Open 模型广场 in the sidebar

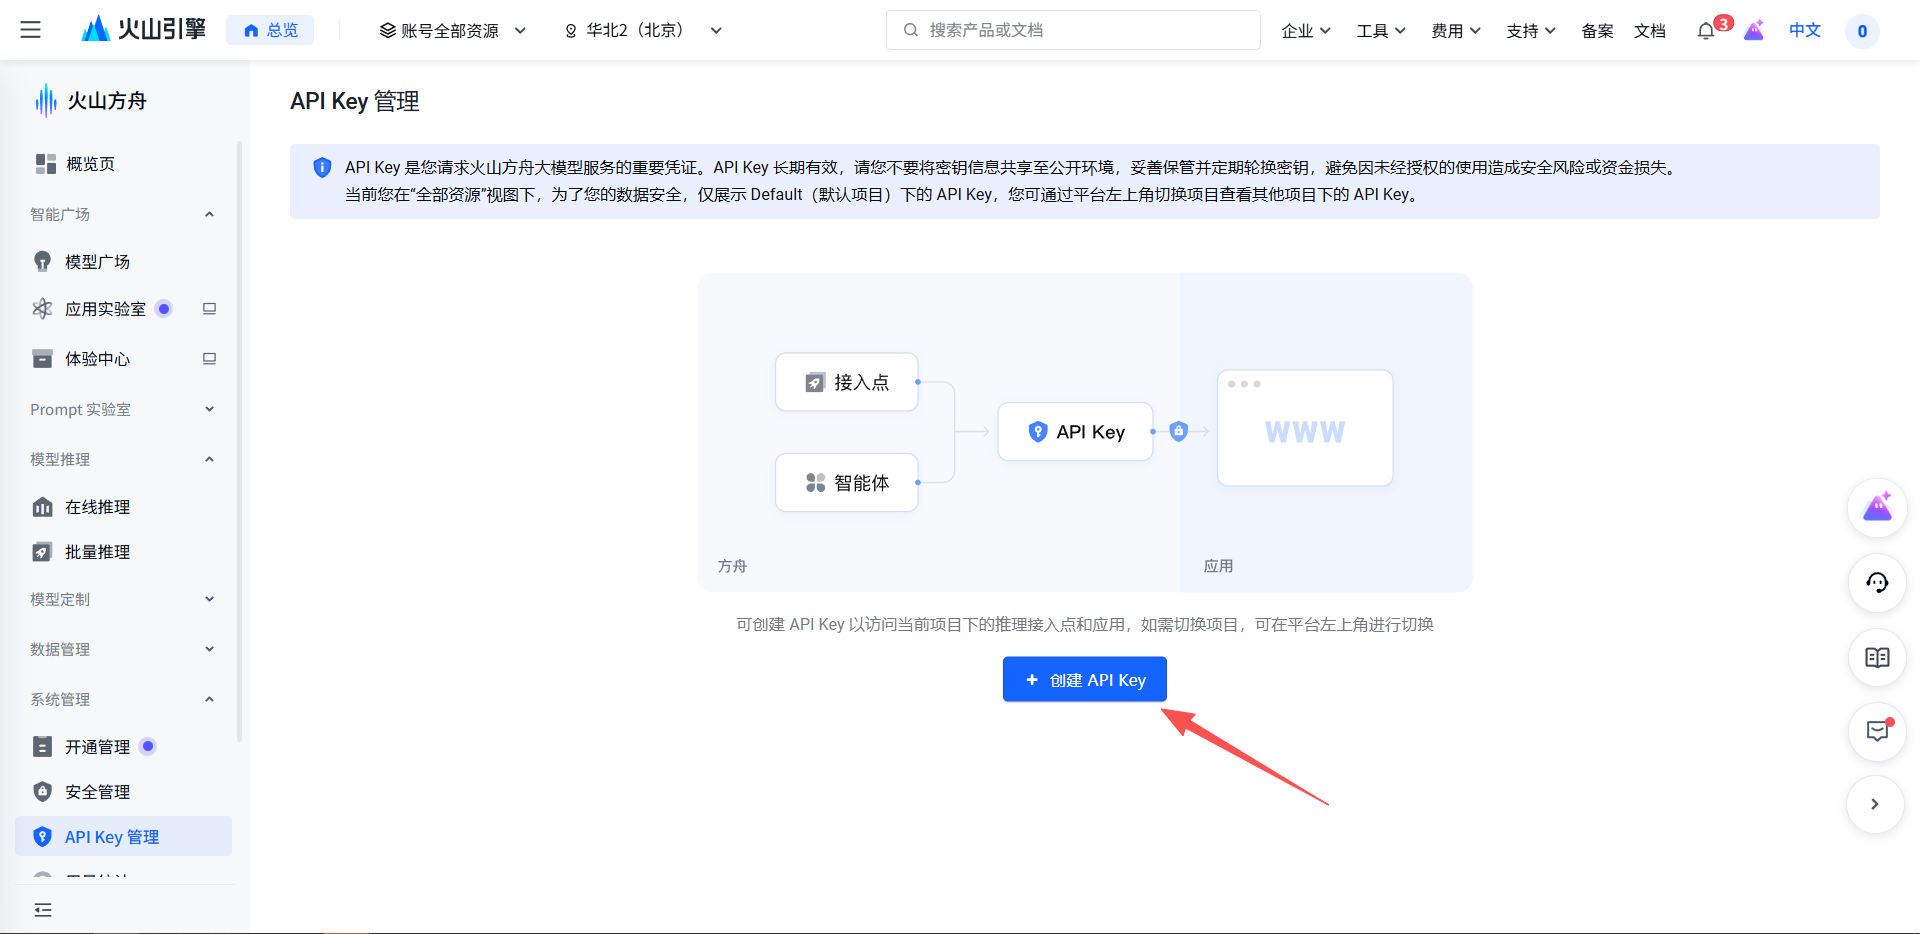pos(97,262)
